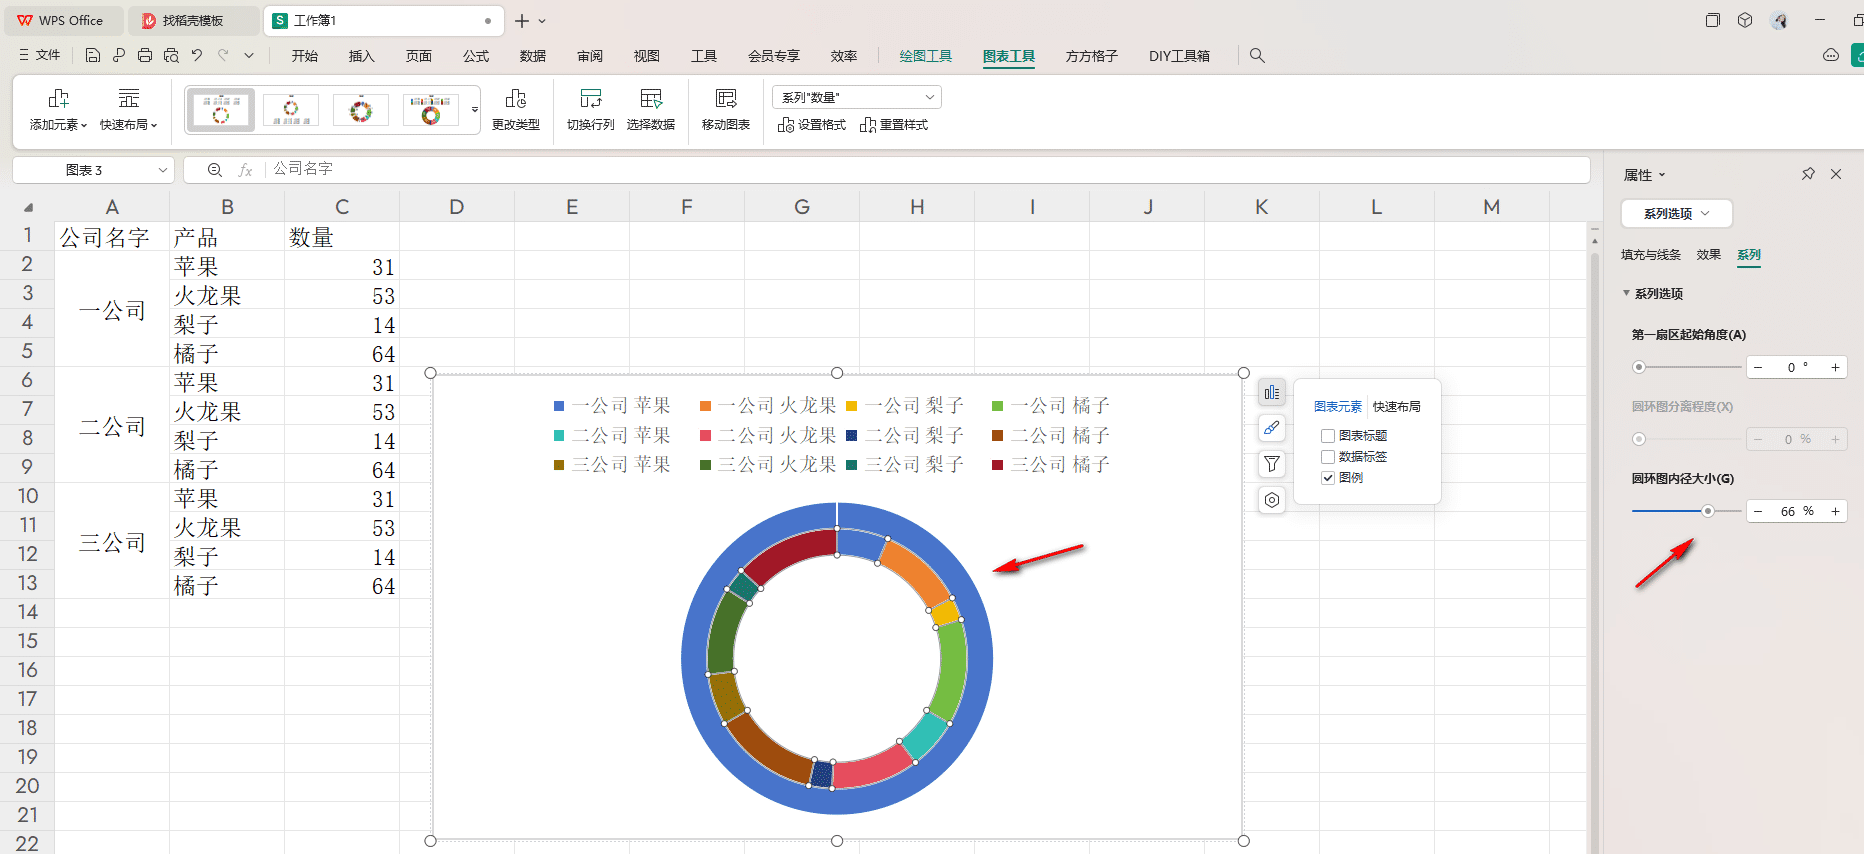This screenshot has width=1864, height=854.
Task: Collapse the 系列选项 section triangle
Action: click(1626, 293)
